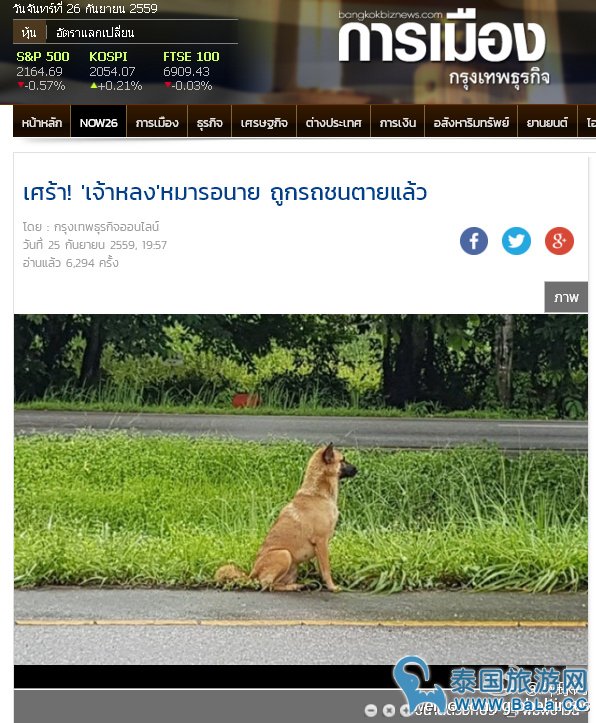Open the dog photo in the article
596x723 pixels.
301,489
